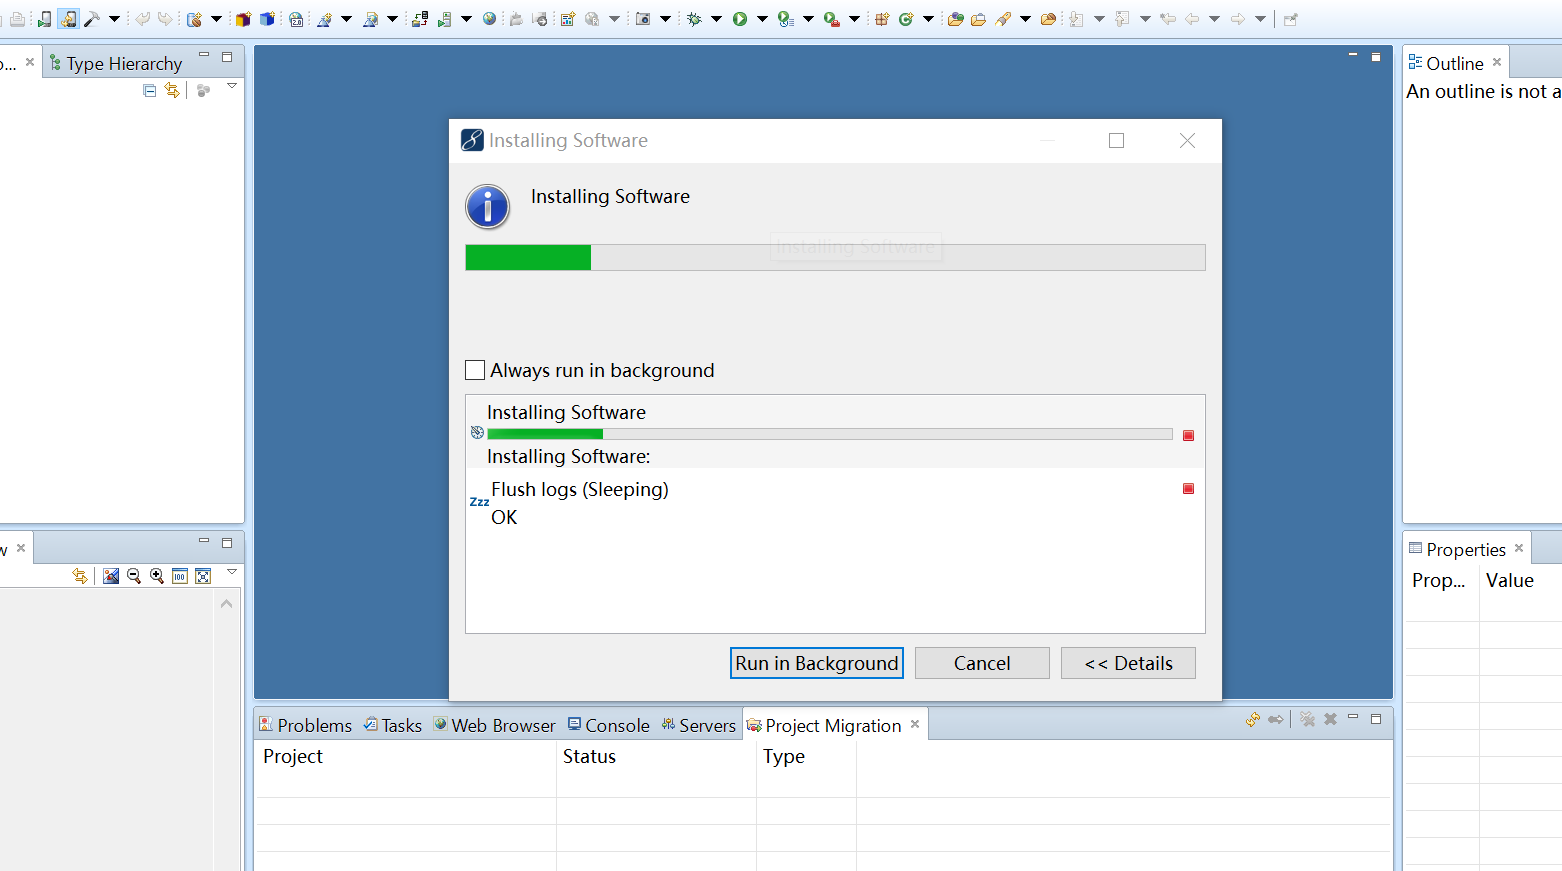
Task: Click the green Run button in toolbar
Action: point(740,19)
